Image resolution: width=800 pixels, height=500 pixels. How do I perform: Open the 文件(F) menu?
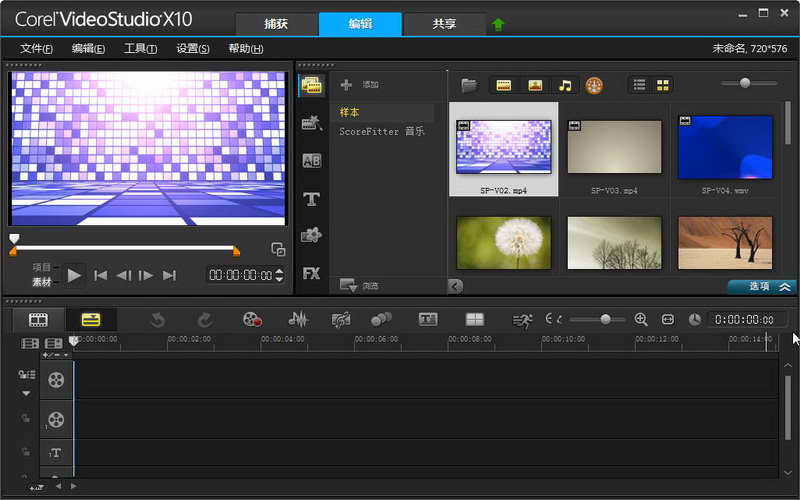36,49
